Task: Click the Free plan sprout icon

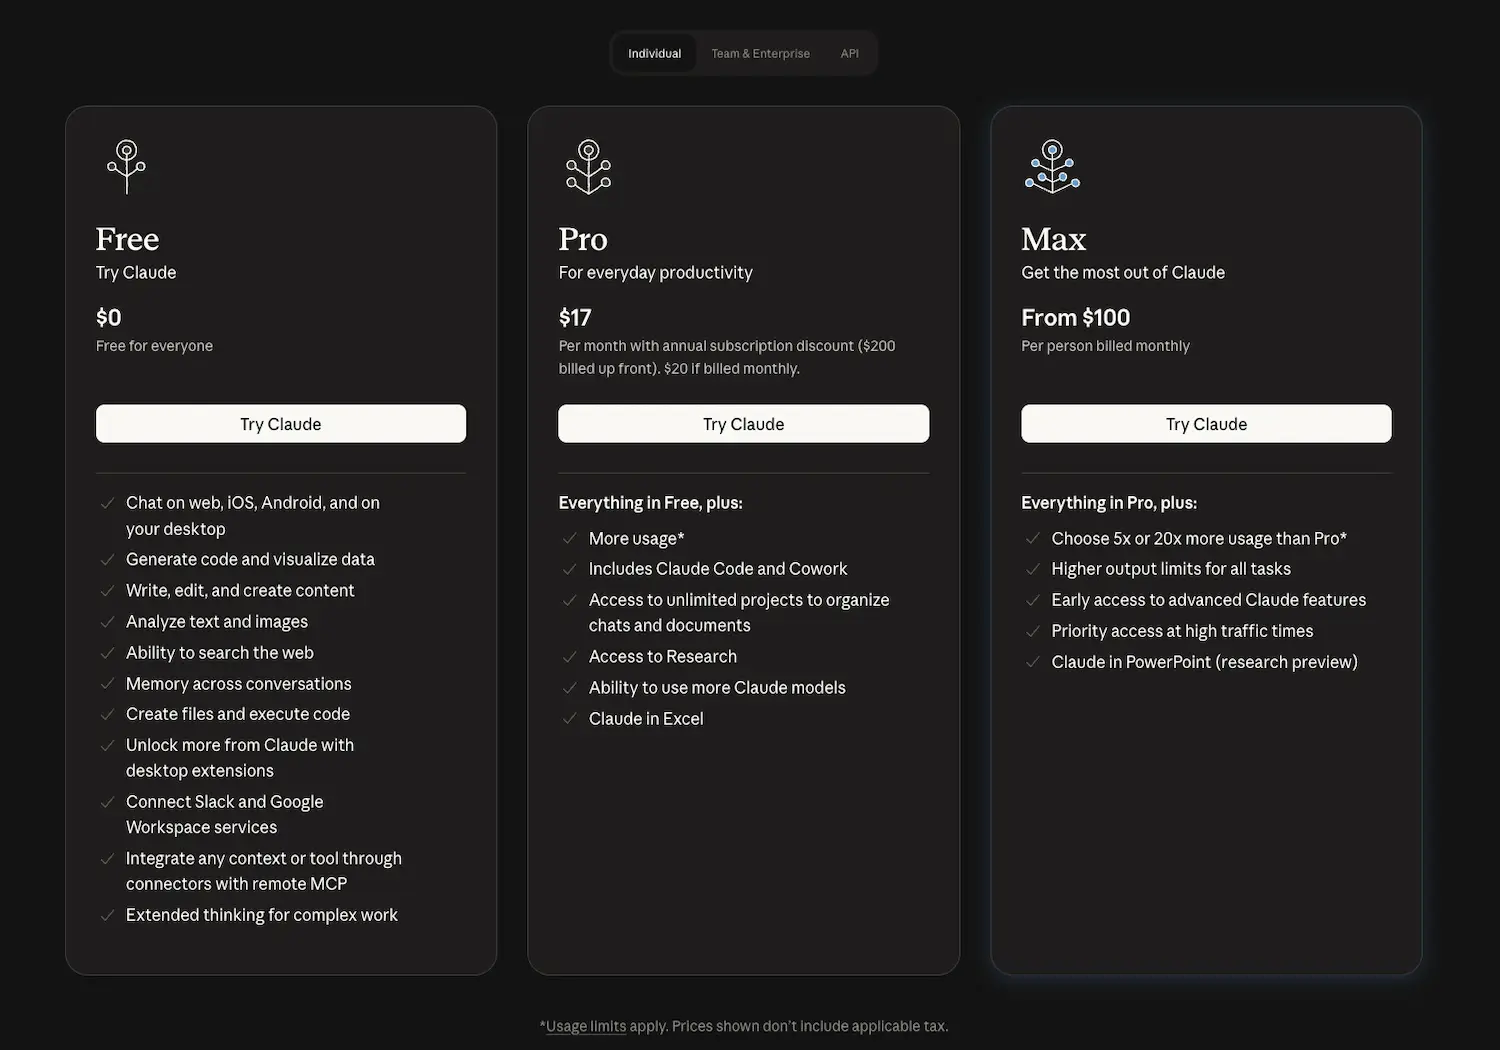Action: [x=127, y=166]
